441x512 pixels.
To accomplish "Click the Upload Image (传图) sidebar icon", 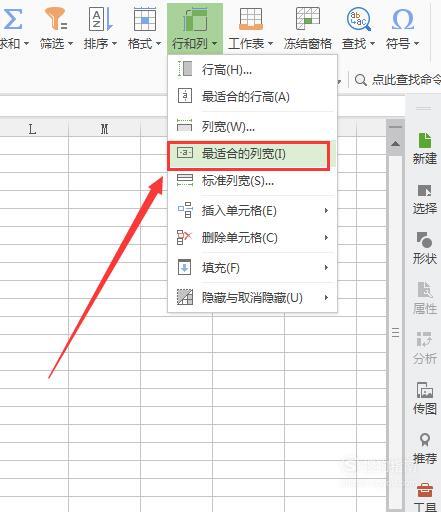I will [x=424, y=390].
